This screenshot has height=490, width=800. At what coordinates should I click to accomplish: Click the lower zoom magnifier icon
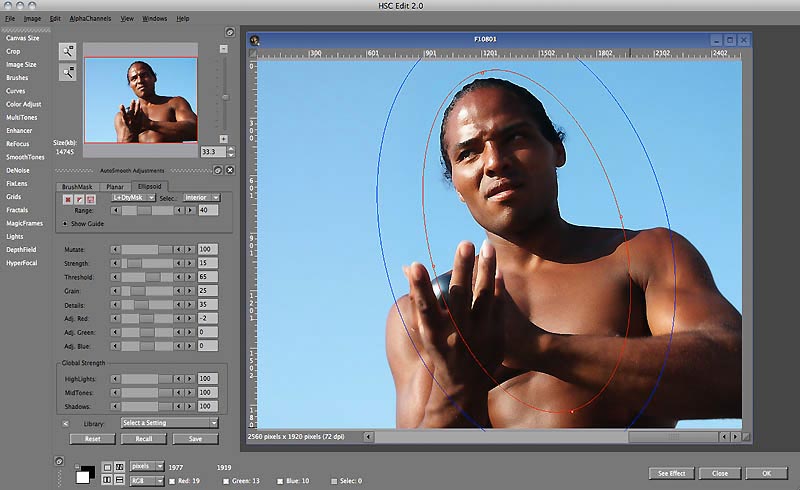coord(67,72)
